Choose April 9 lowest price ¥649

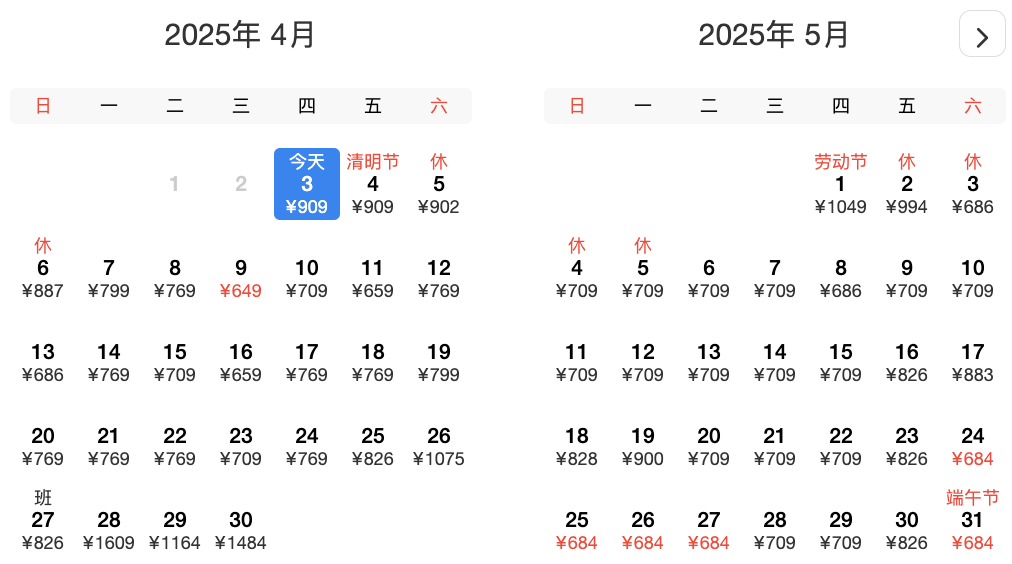(241, 279)
